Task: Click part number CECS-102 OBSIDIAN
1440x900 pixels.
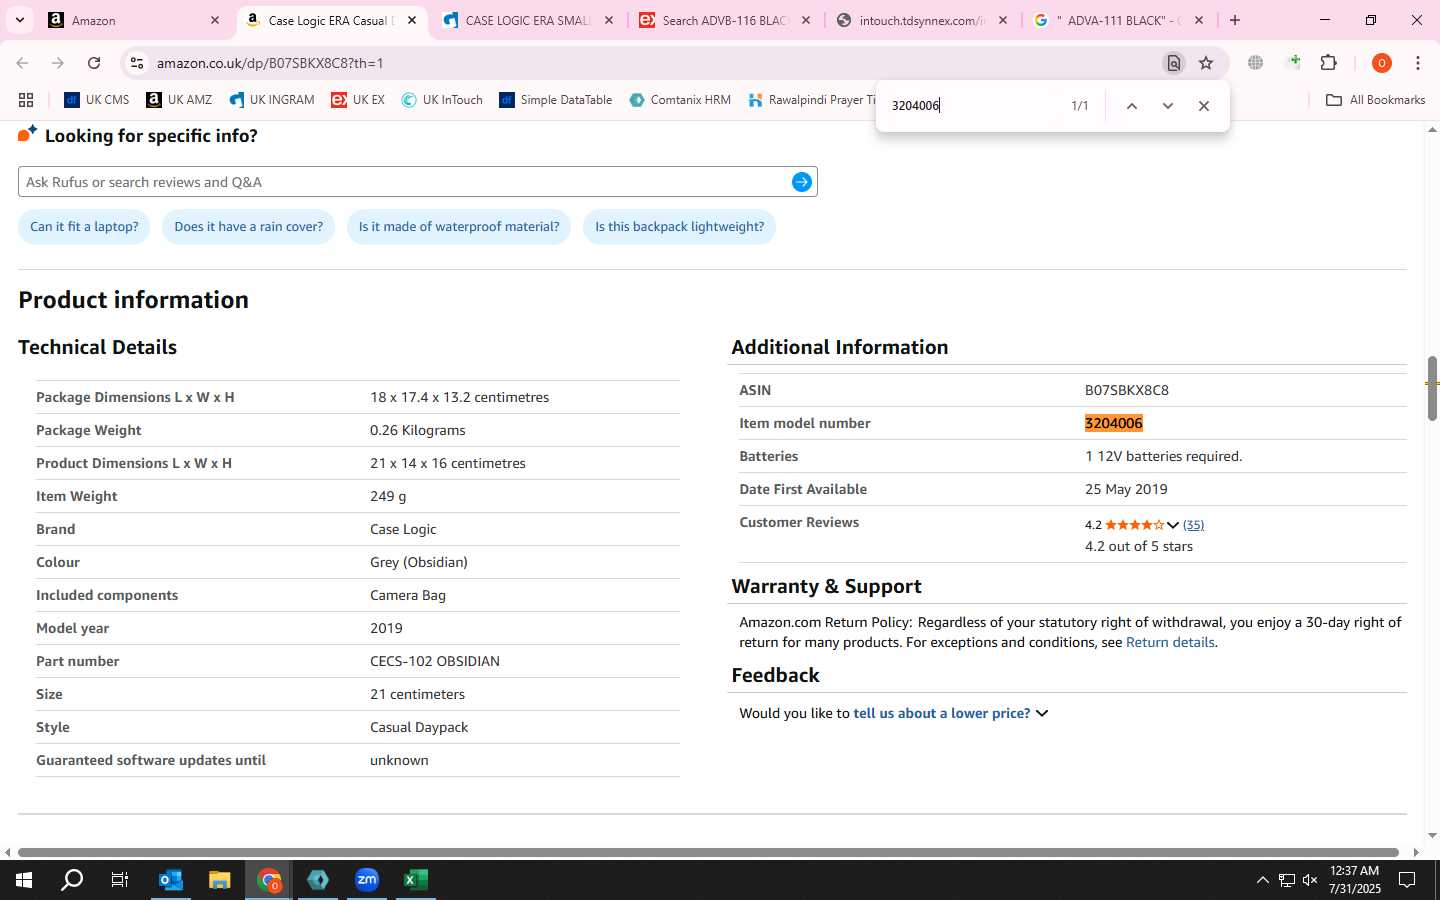Action: click(435, 661)
